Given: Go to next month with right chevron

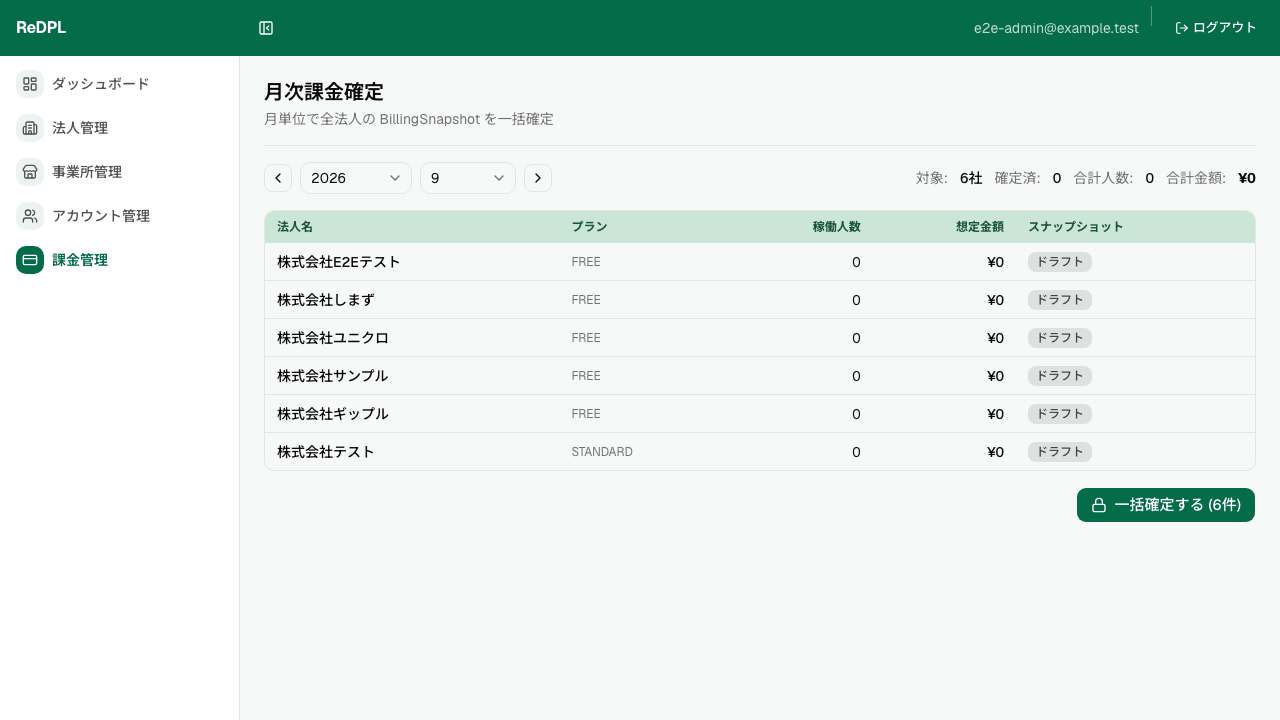Looking at the screenshot, I should point(538,178).
